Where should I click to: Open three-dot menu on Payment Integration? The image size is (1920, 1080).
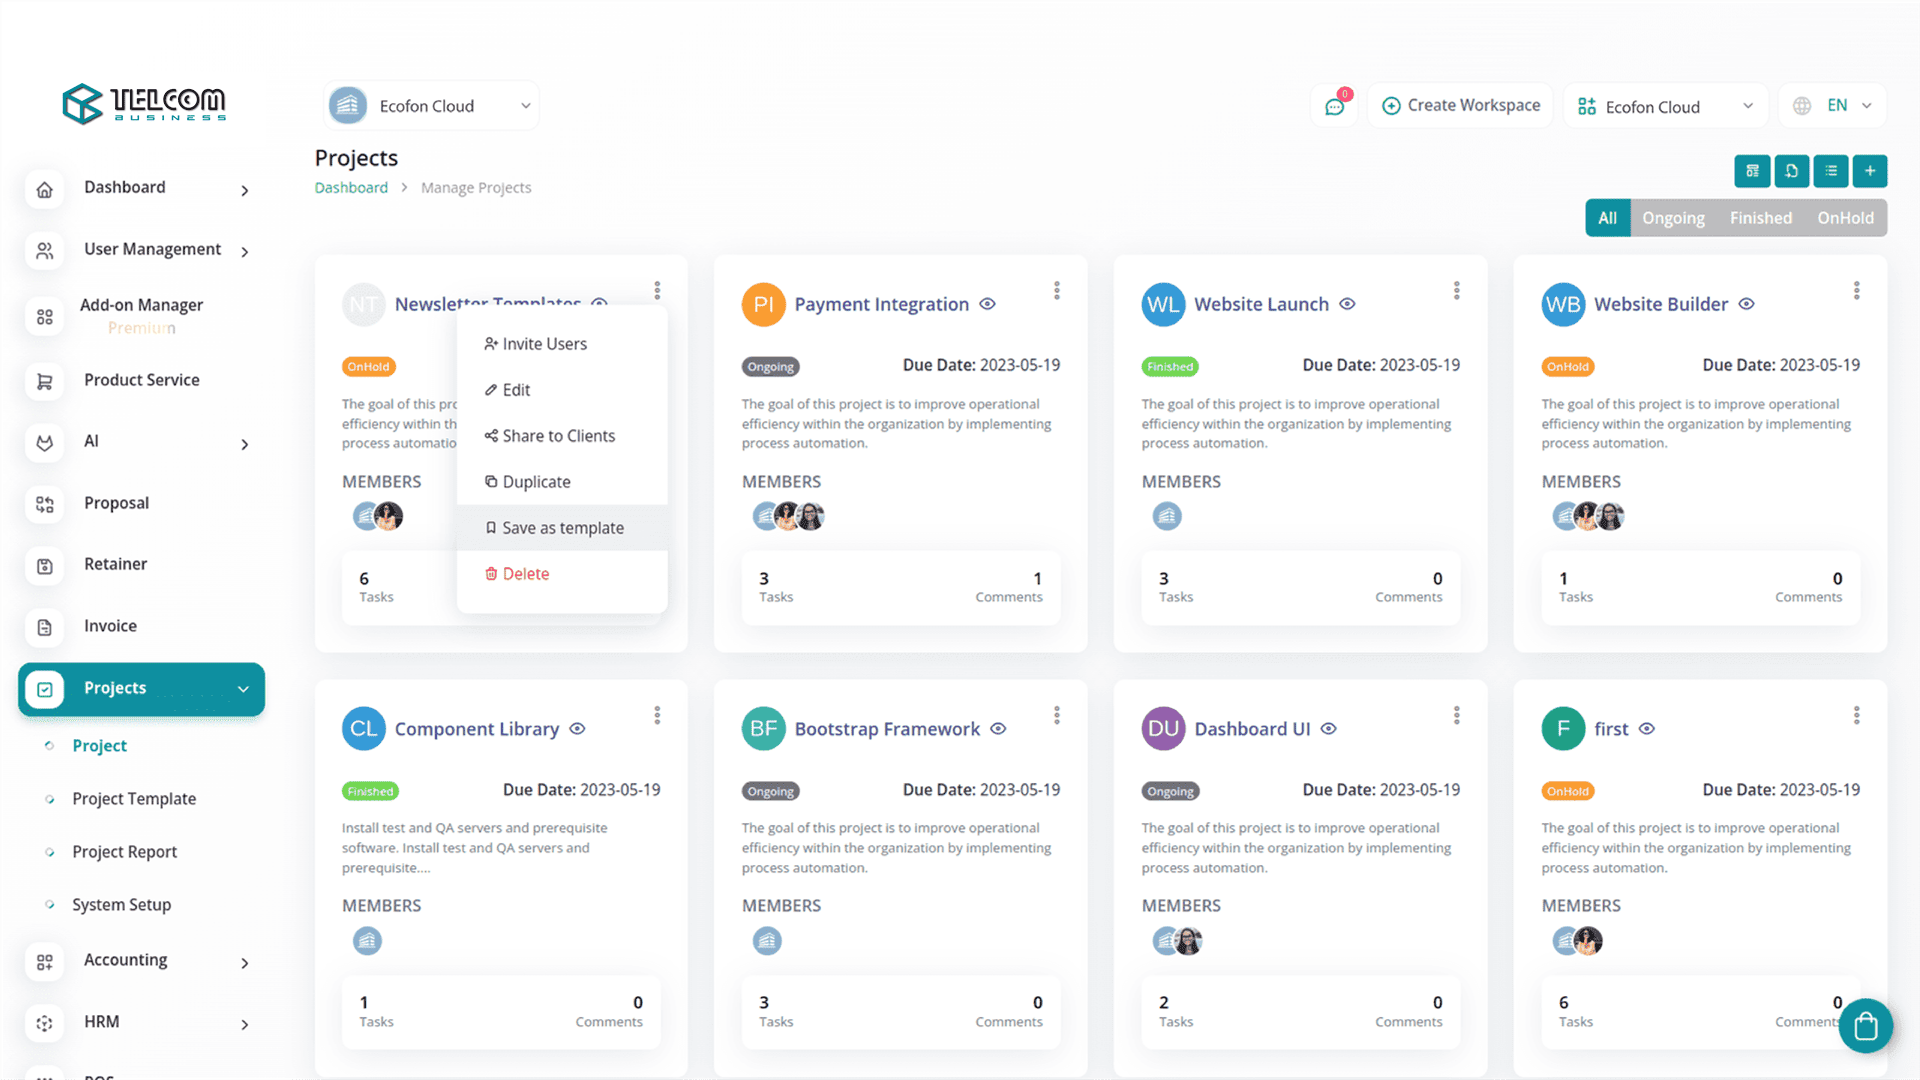(x=1056, y=291)
